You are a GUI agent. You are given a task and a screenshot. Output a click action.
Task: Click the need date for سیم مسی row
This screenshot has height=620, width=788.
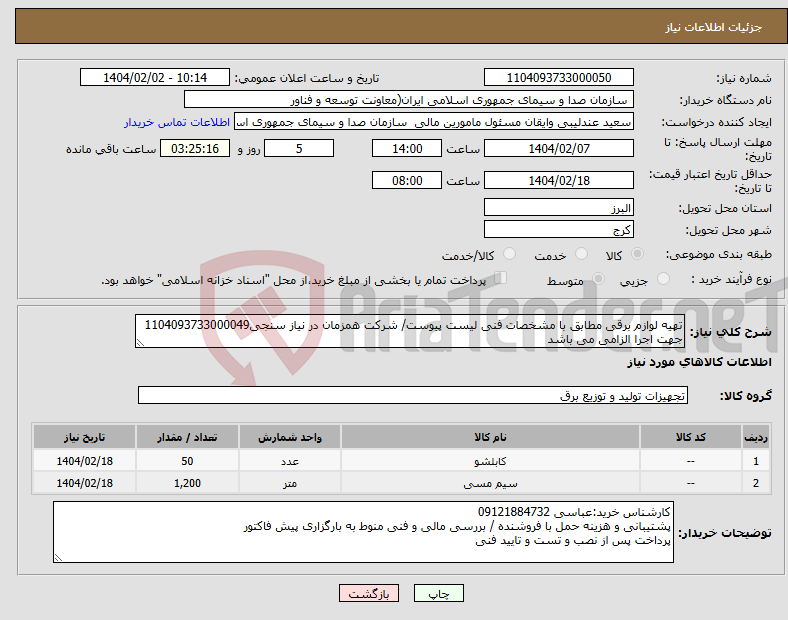point(84,483)
